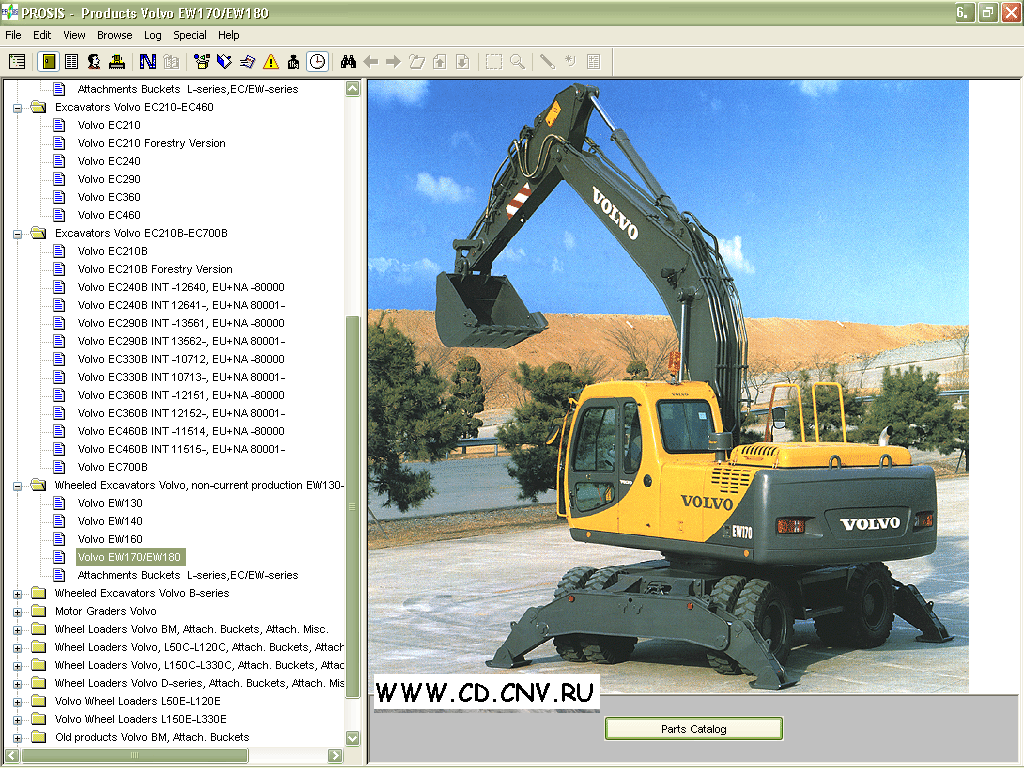Select Volvo EW170/EW180 tree item

129,557
